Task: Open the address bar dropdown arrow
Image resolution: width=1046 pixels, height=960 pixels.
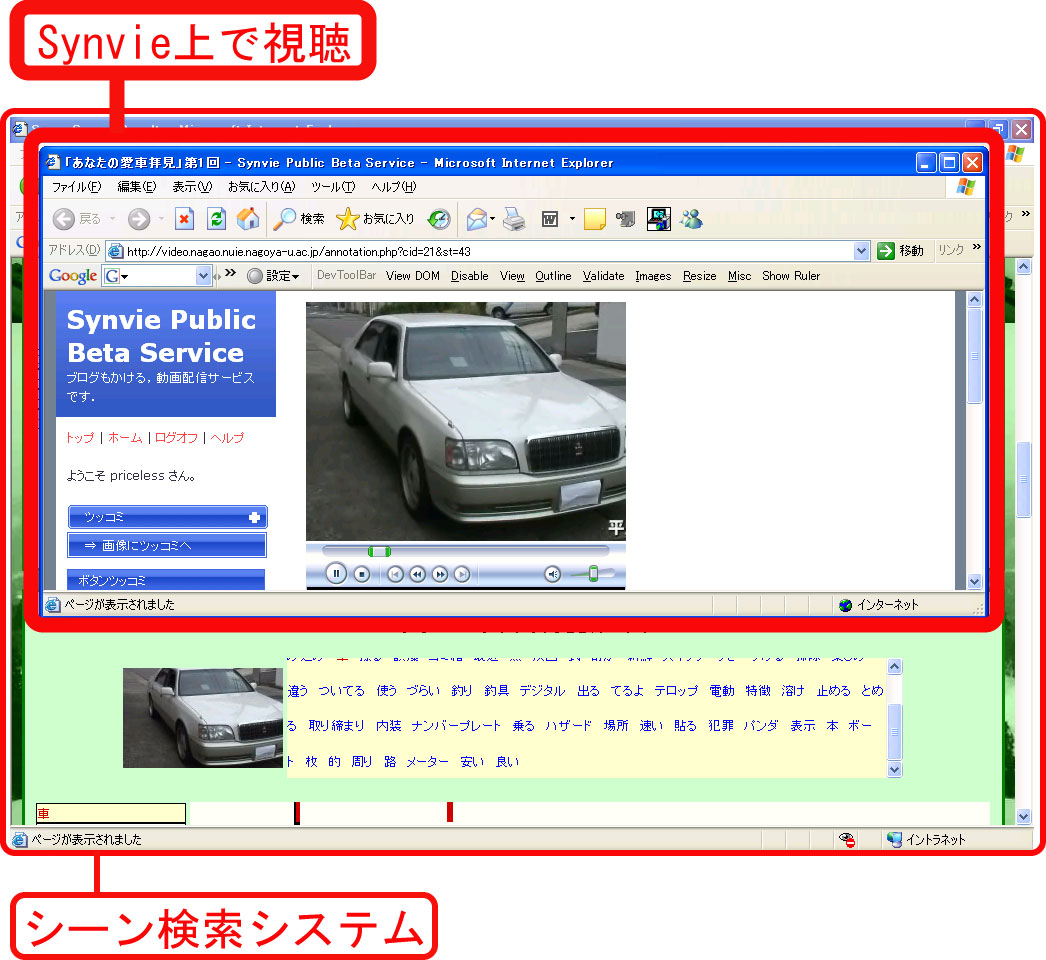Action: [861, 251]
